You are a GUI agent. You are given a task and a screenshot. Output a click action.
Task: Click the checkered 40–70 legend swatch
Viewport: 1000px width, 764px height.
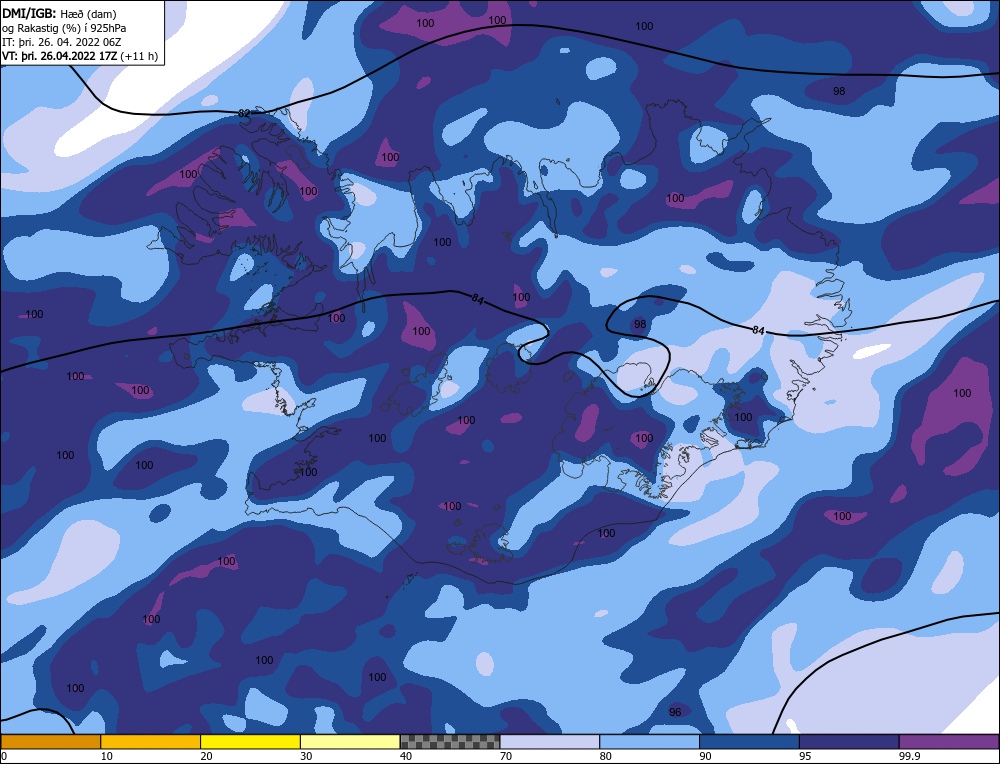(450, 741)
